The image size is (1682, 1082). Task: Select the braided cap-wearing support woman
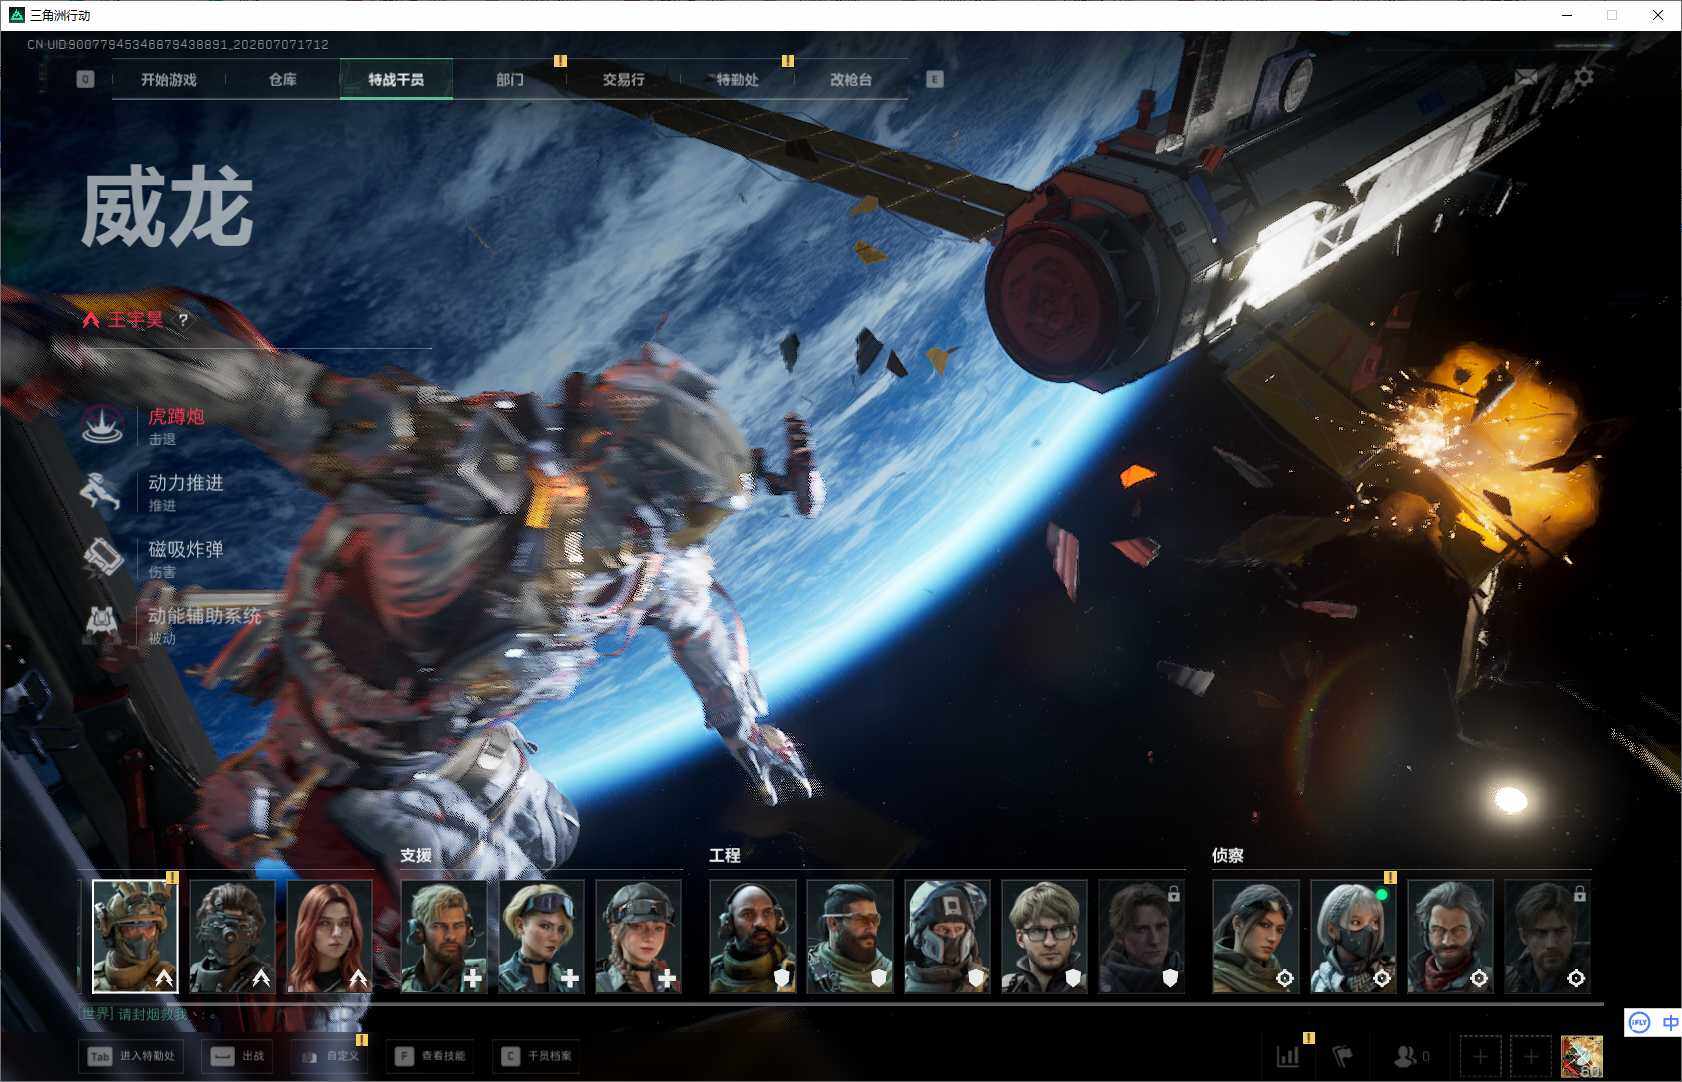[x=638, y=936]
